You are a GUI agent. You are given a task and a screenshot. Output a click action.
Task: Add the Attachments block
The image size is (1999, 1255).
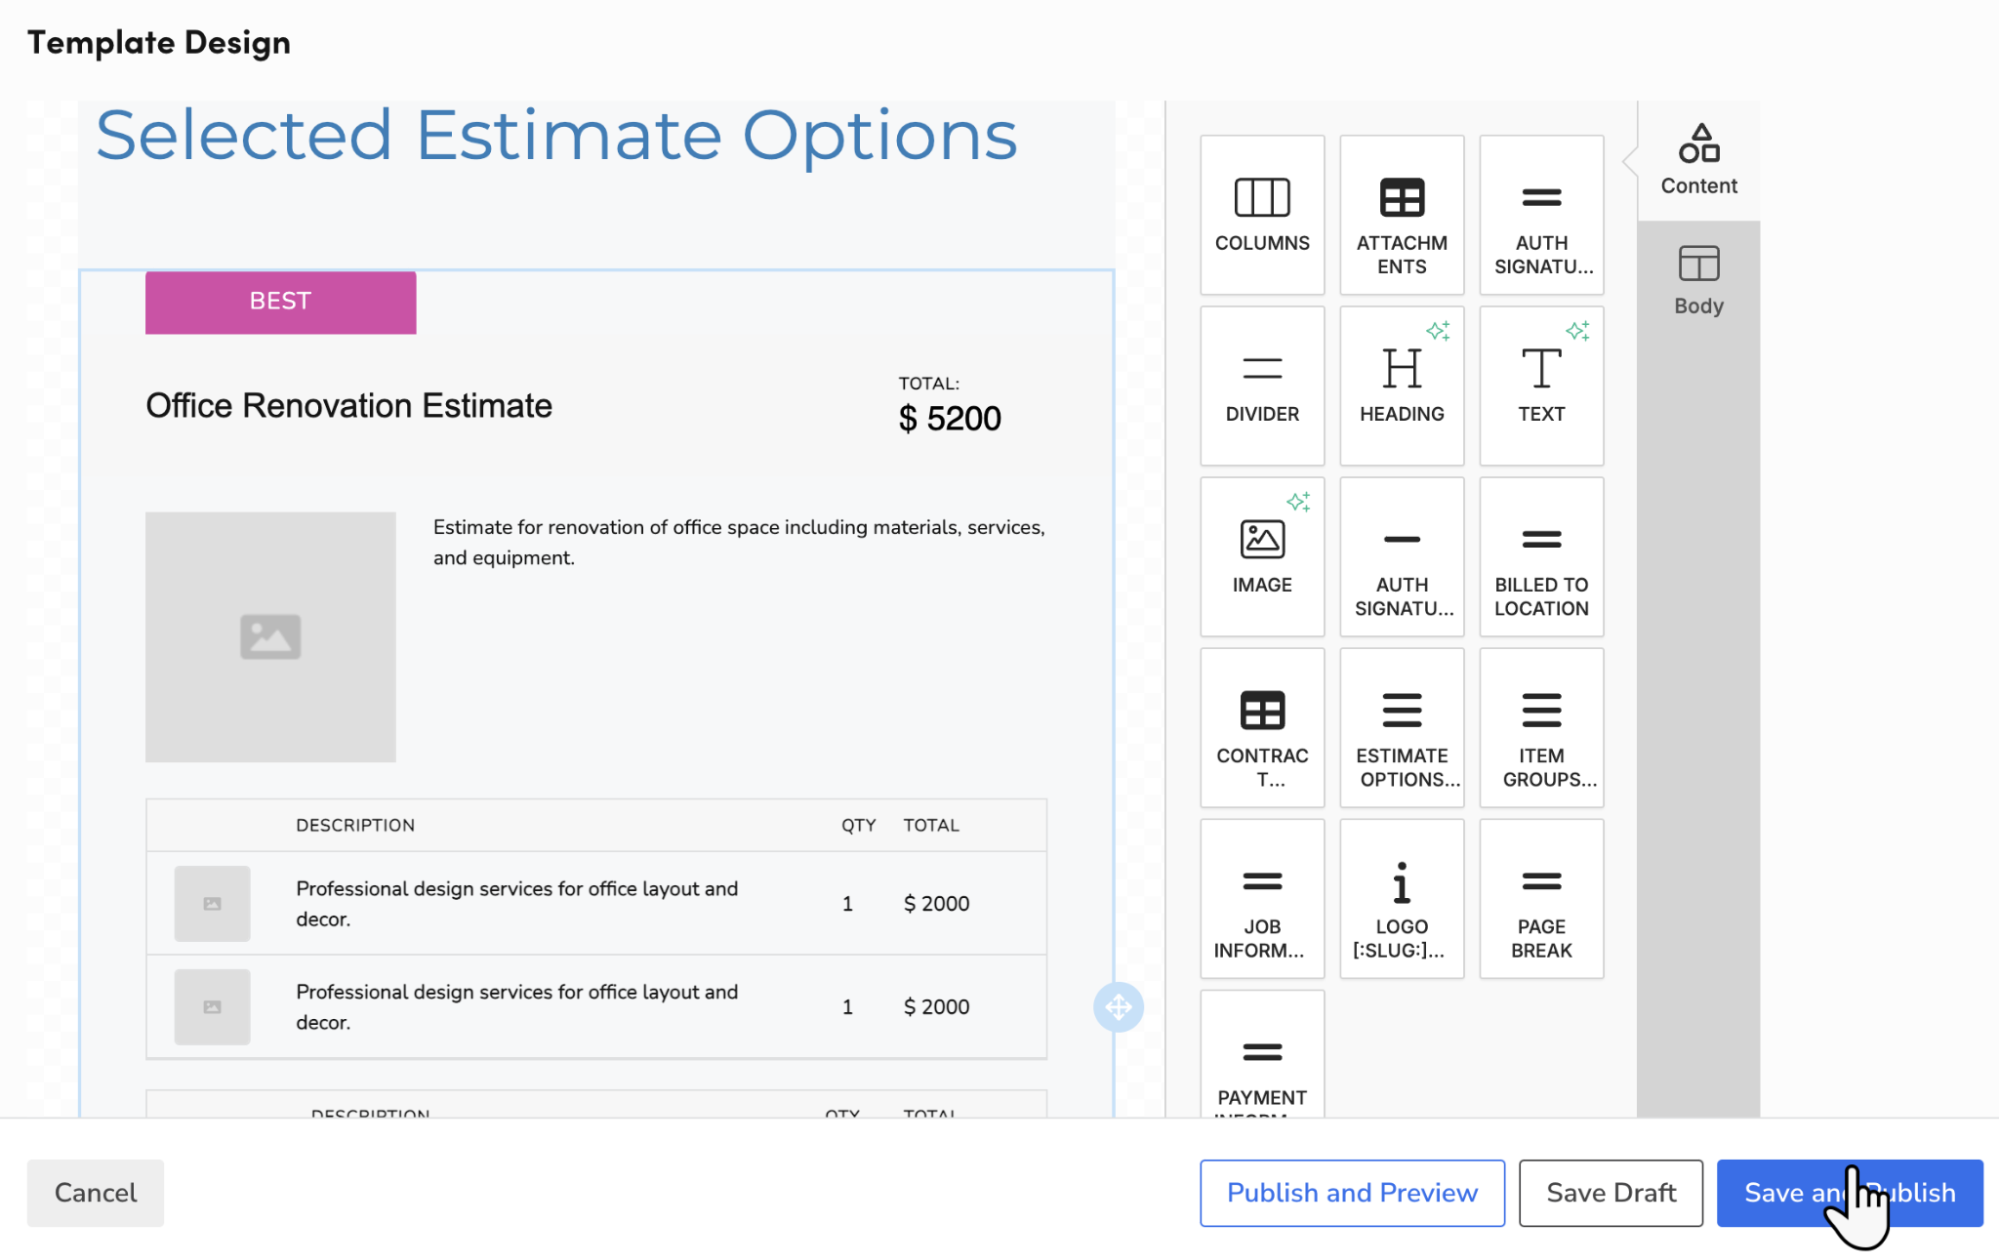pyautogui.click(x=1401, y=215)
